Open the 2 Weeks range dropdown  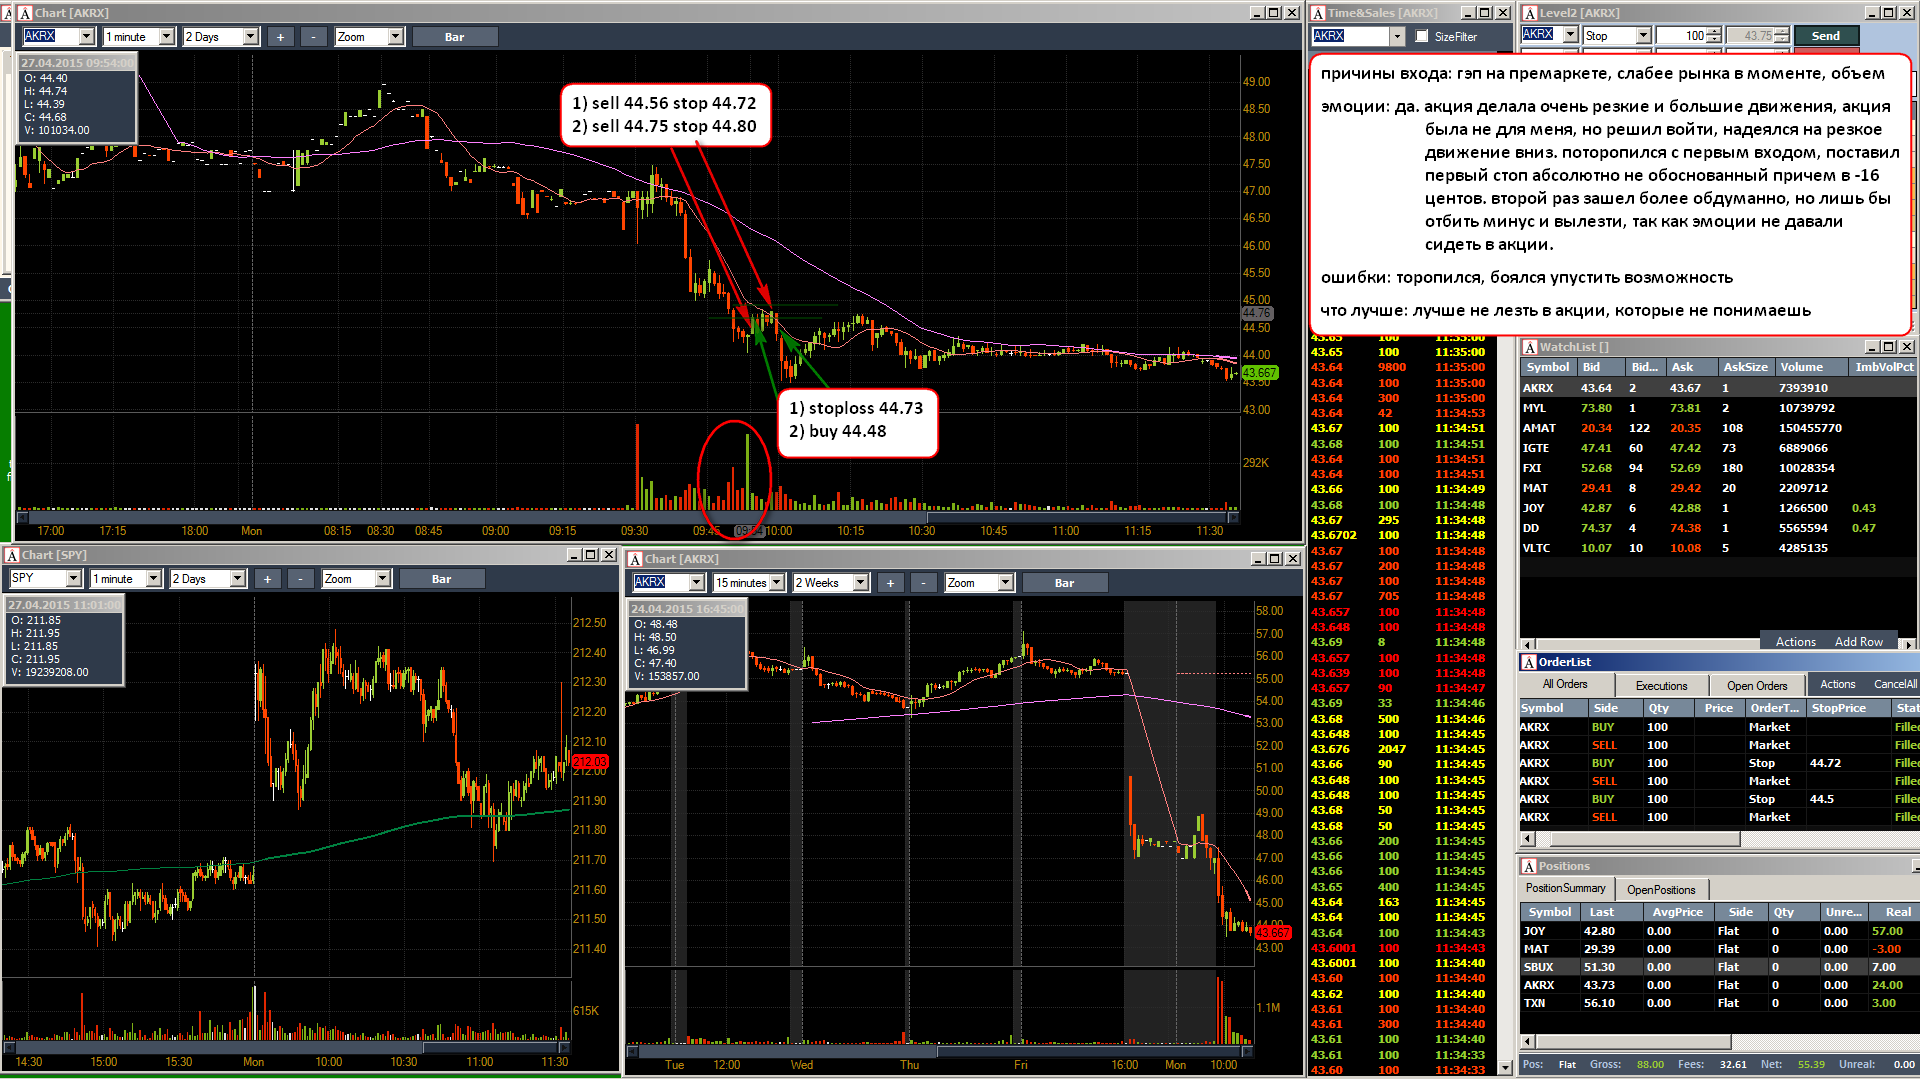click(860, 583)
